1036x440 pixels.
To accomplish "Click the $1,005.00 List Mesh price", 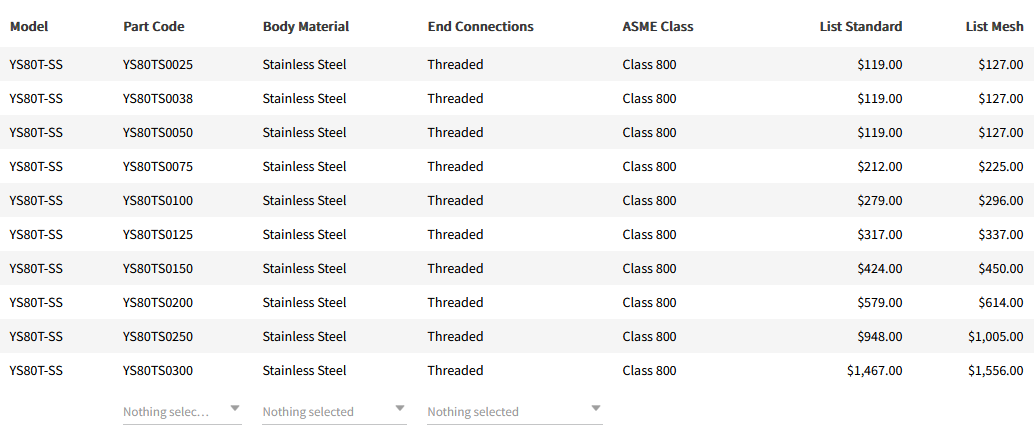I will pyautogui.click(x=995, y=337).
